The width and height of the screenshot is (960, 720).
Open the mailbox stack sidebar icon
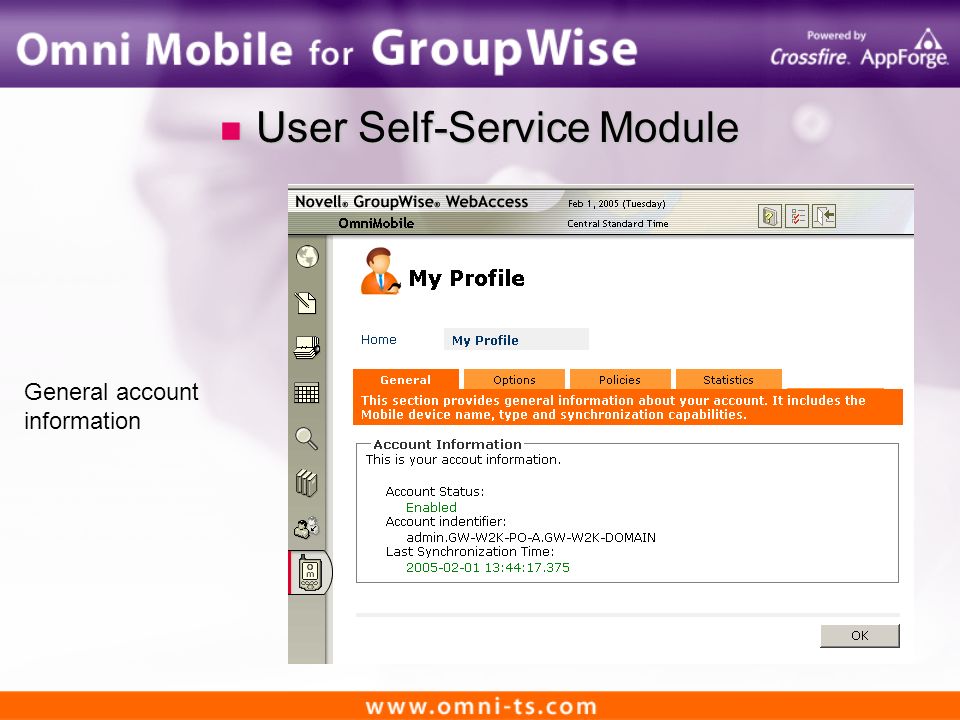307,347
